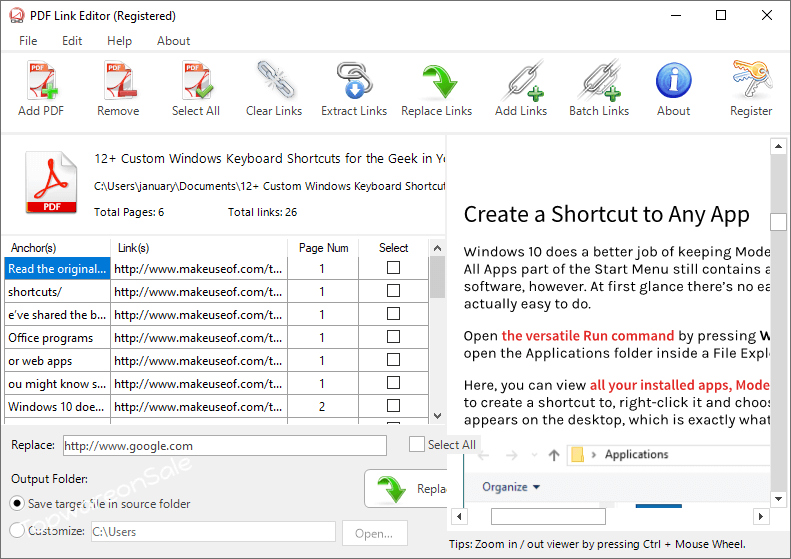The width and height of the screenshot is (791, 559).
Task: Click the preview vertical scrollbar thumb
Action: click(778, 221)
